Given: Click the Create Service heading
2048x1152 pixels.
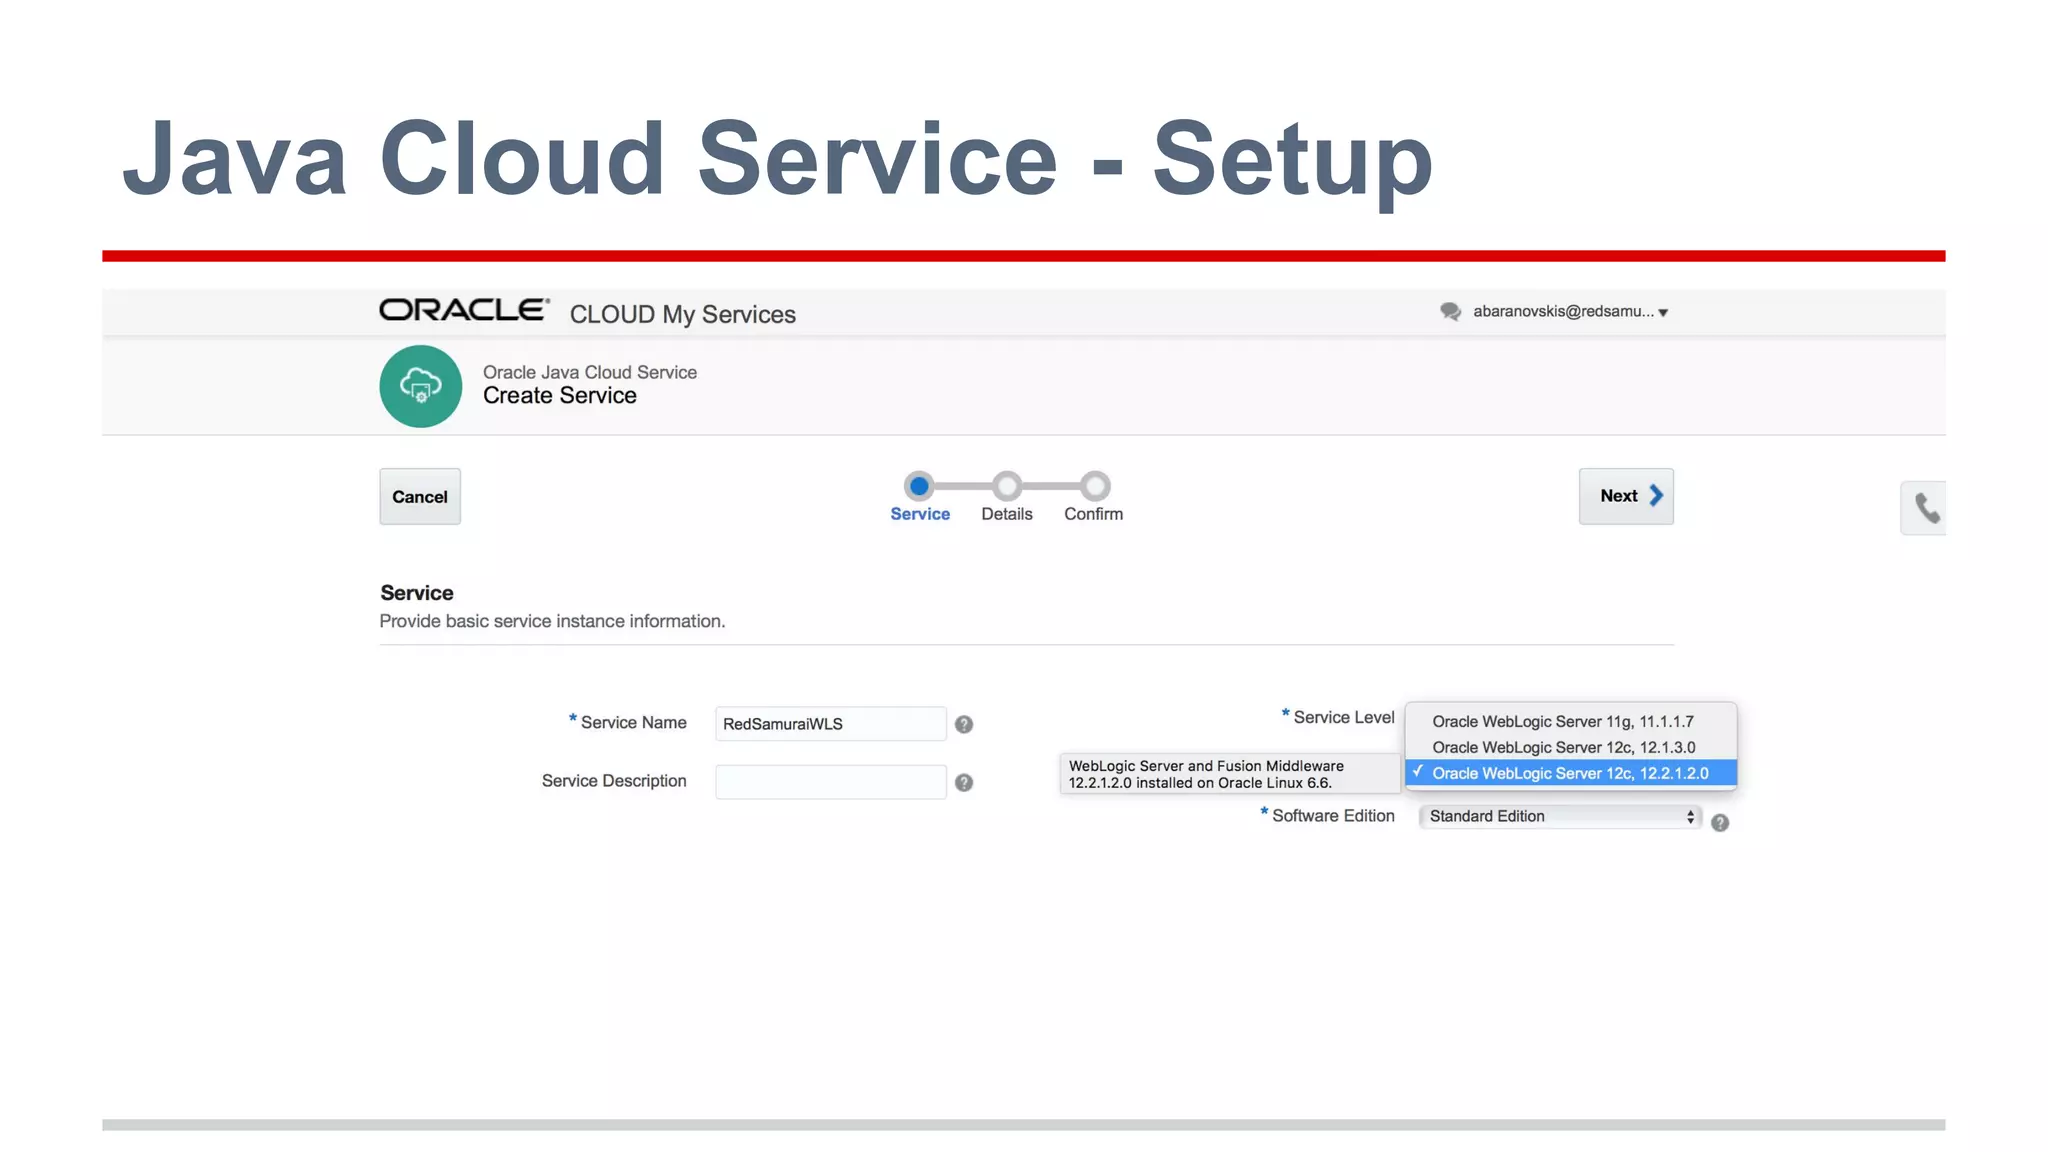Looking at the screenshot, I should tap(560, 396).
